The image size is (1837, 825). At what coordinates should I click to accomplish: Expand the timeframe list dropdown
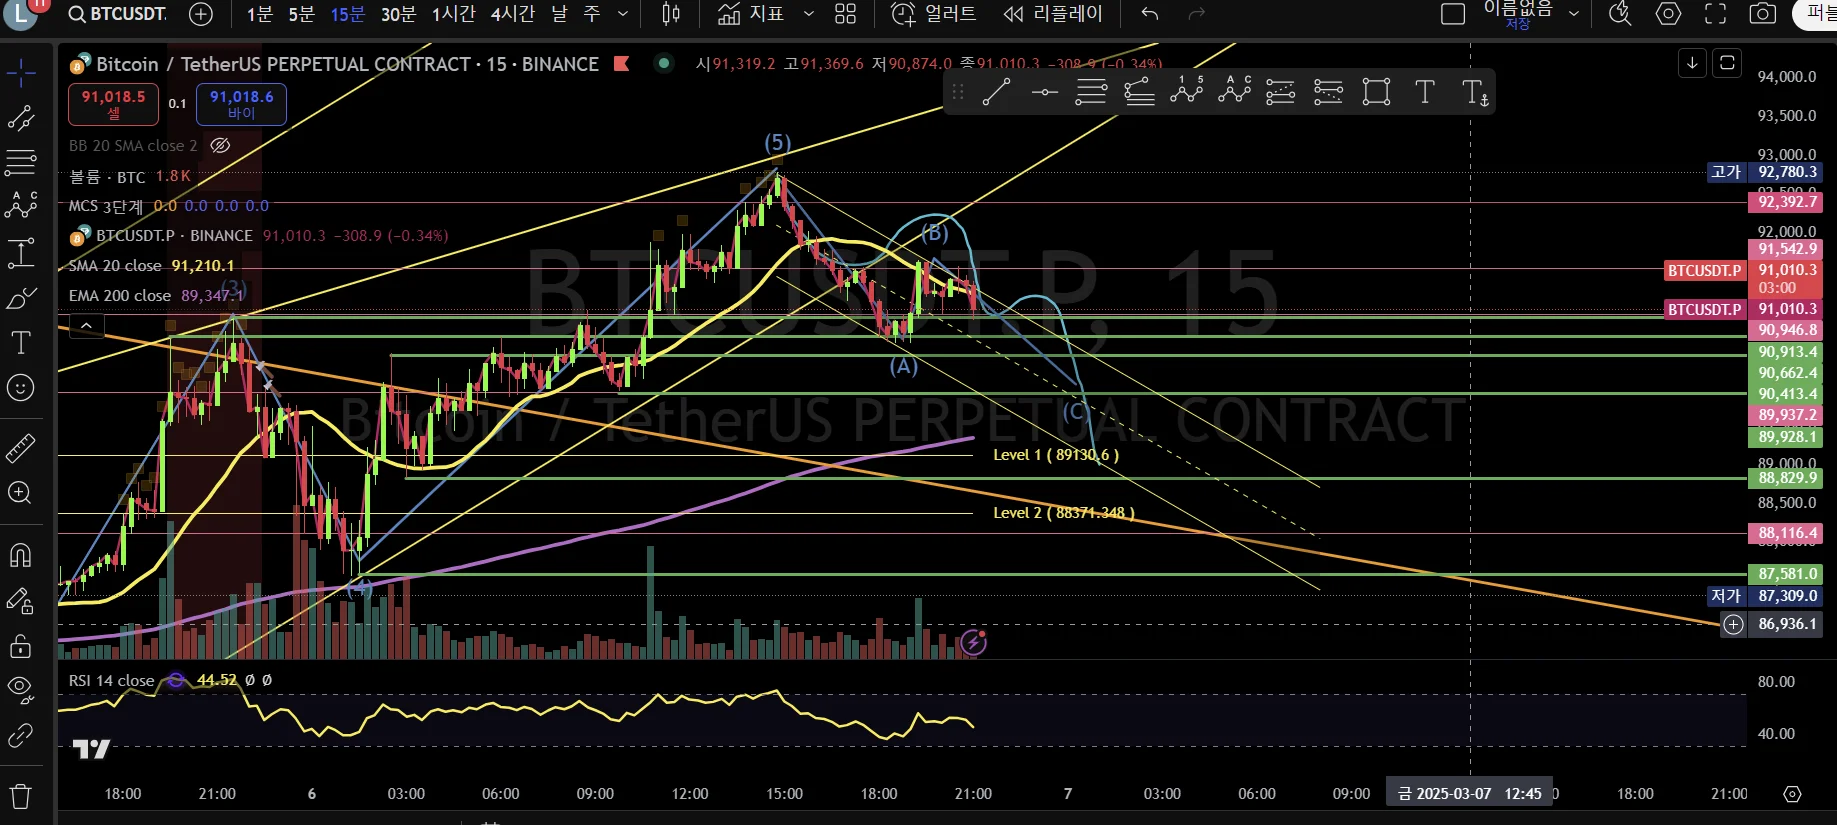tap(623, 14)
